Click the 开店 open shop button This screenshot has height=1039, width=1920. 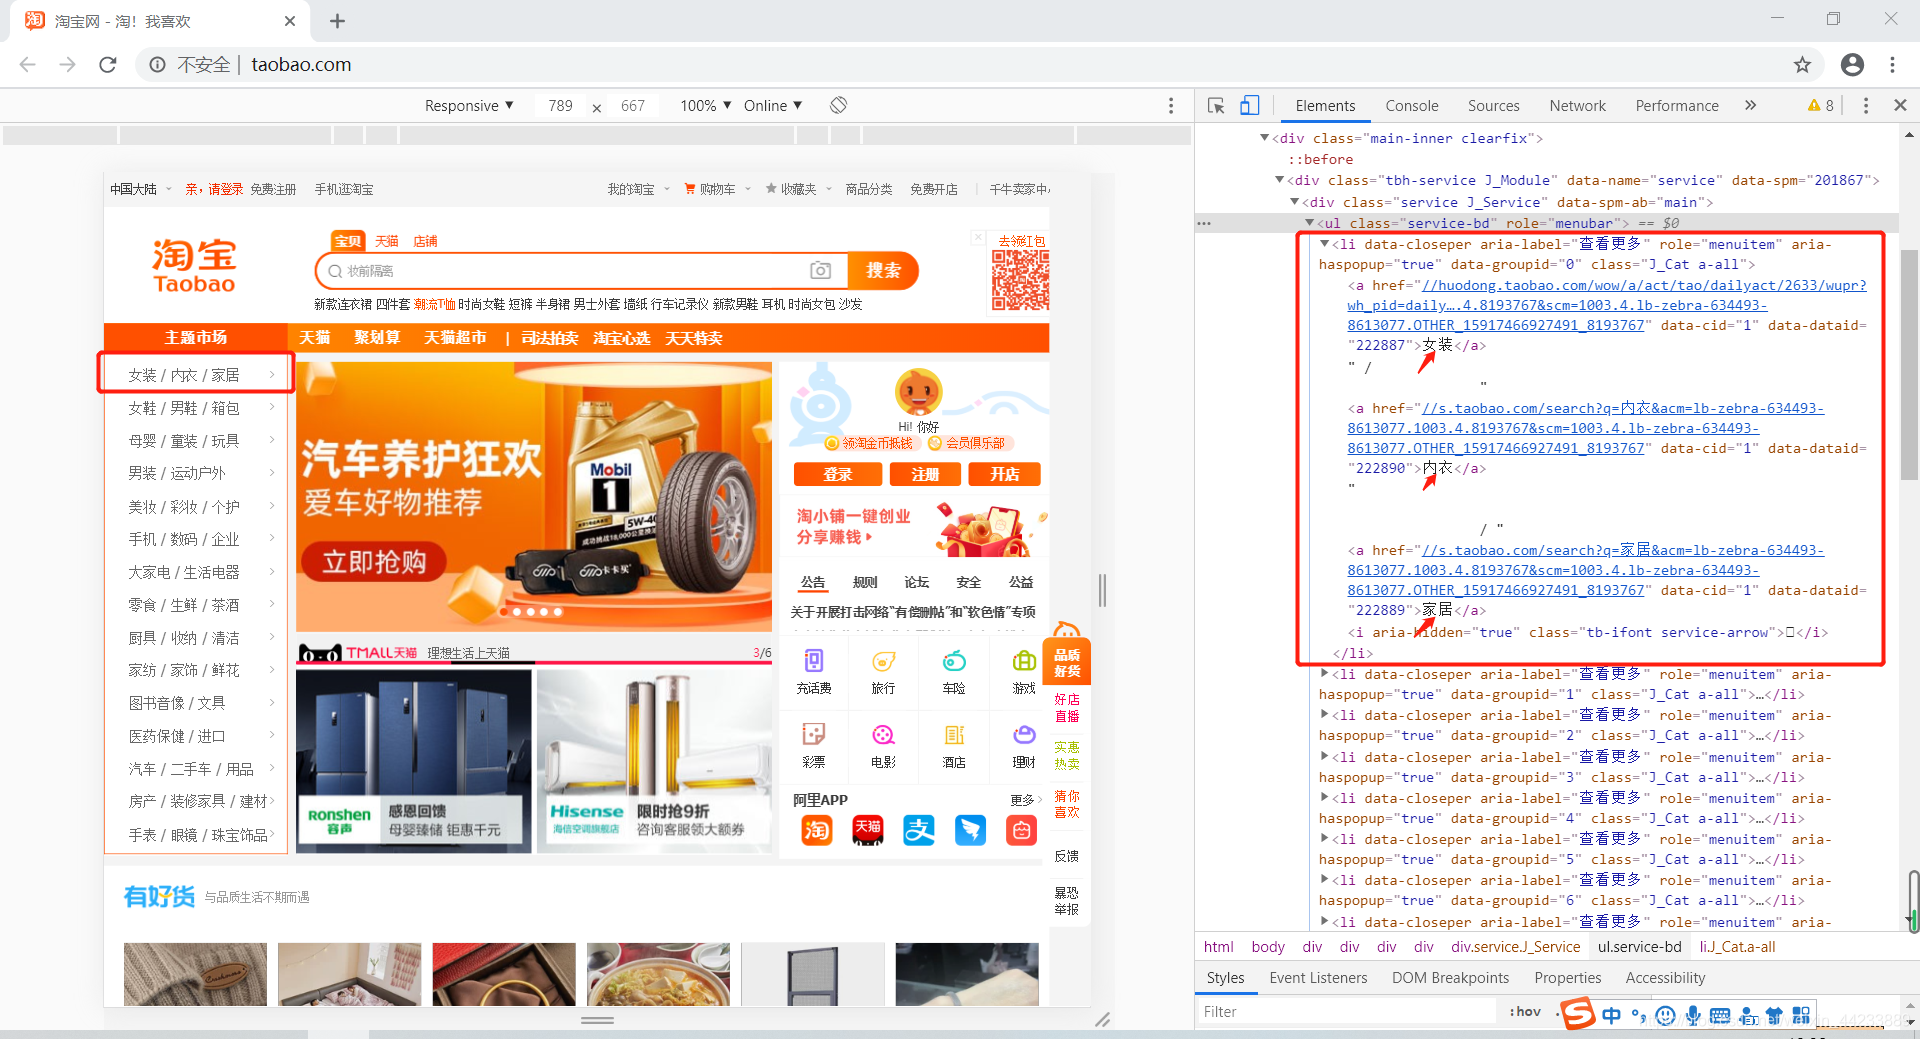tap(1004, 474)
